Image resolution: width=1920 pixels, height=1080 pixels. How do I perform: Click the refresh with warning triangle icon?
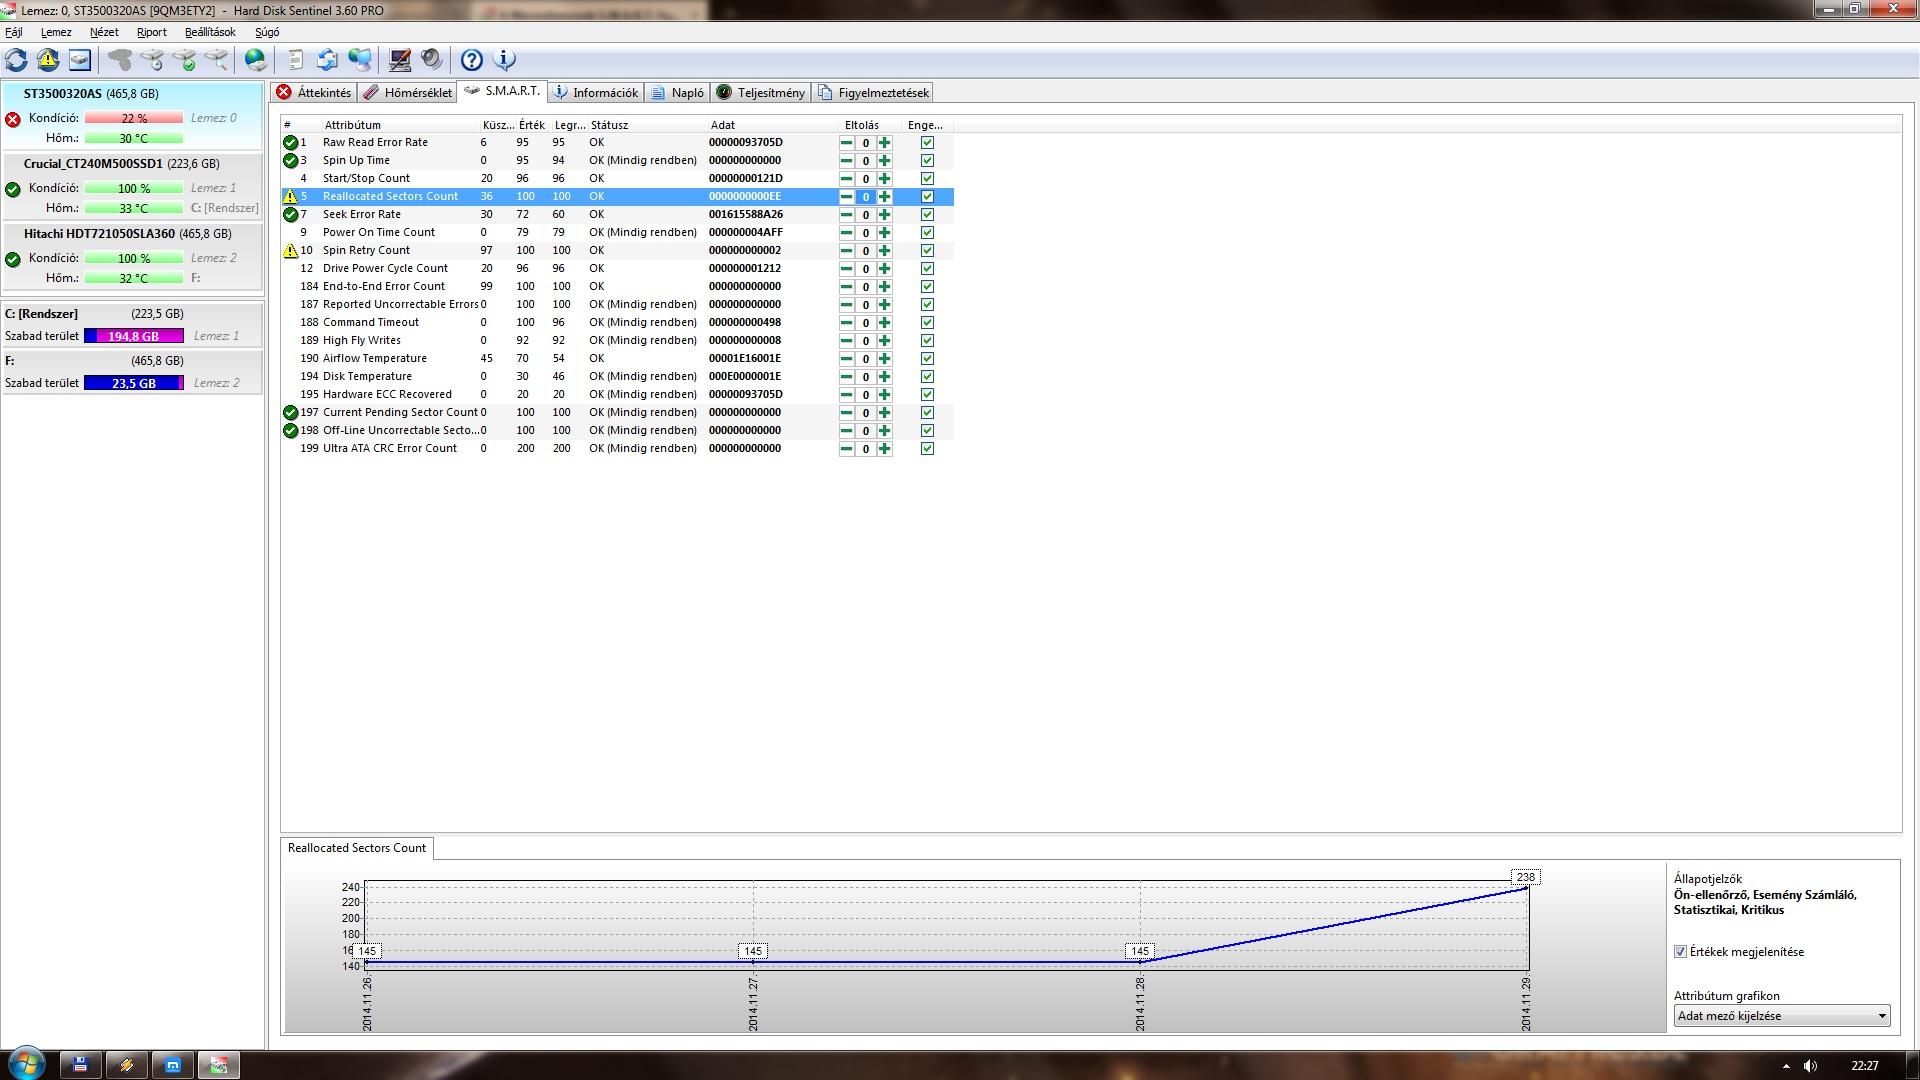coord(48,60)
